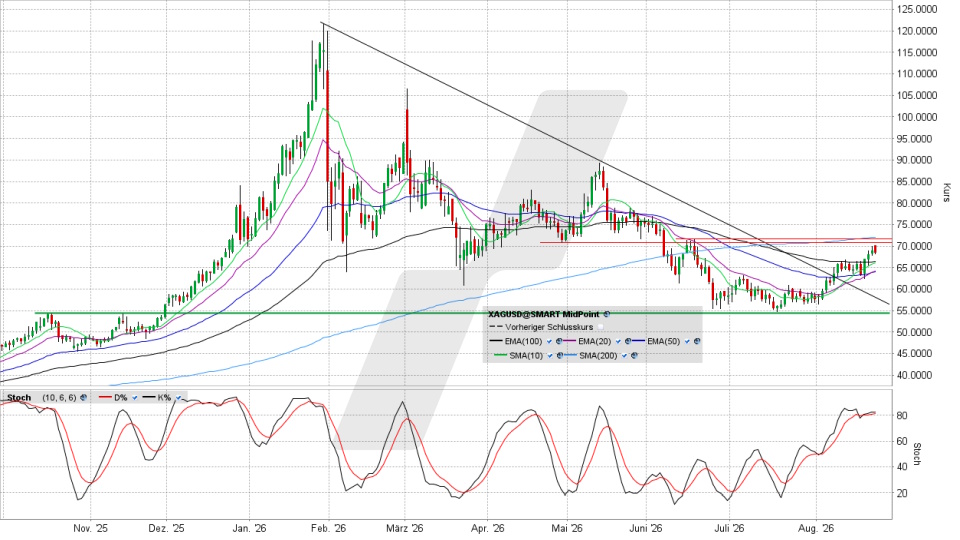Click the 100.0000 price axis label
The width and height of the screenshot is (960, 540).
click(x=919, y=117)
